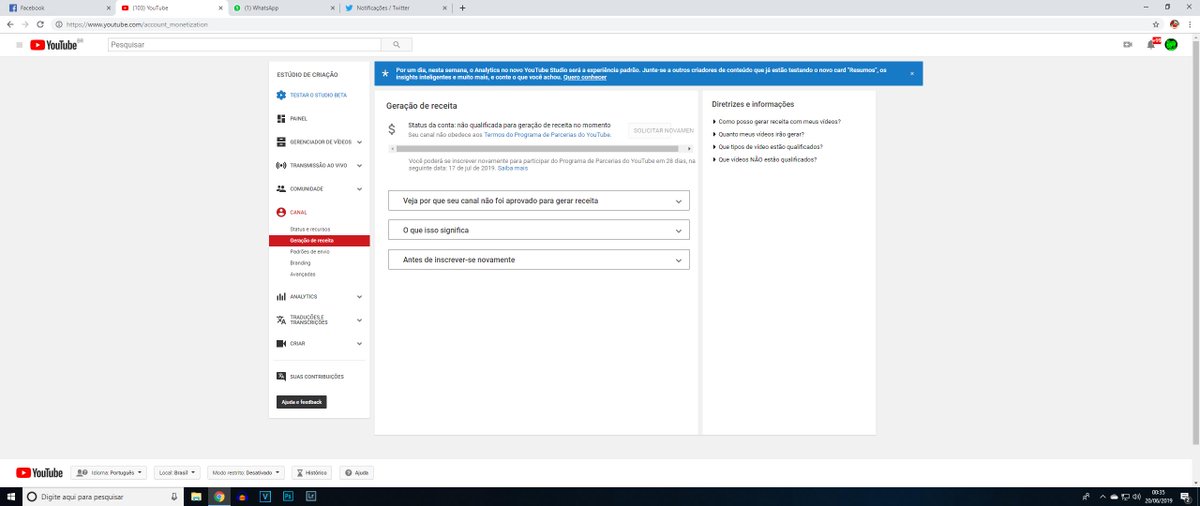Click the Solicitar novamente button

point(662,130)
